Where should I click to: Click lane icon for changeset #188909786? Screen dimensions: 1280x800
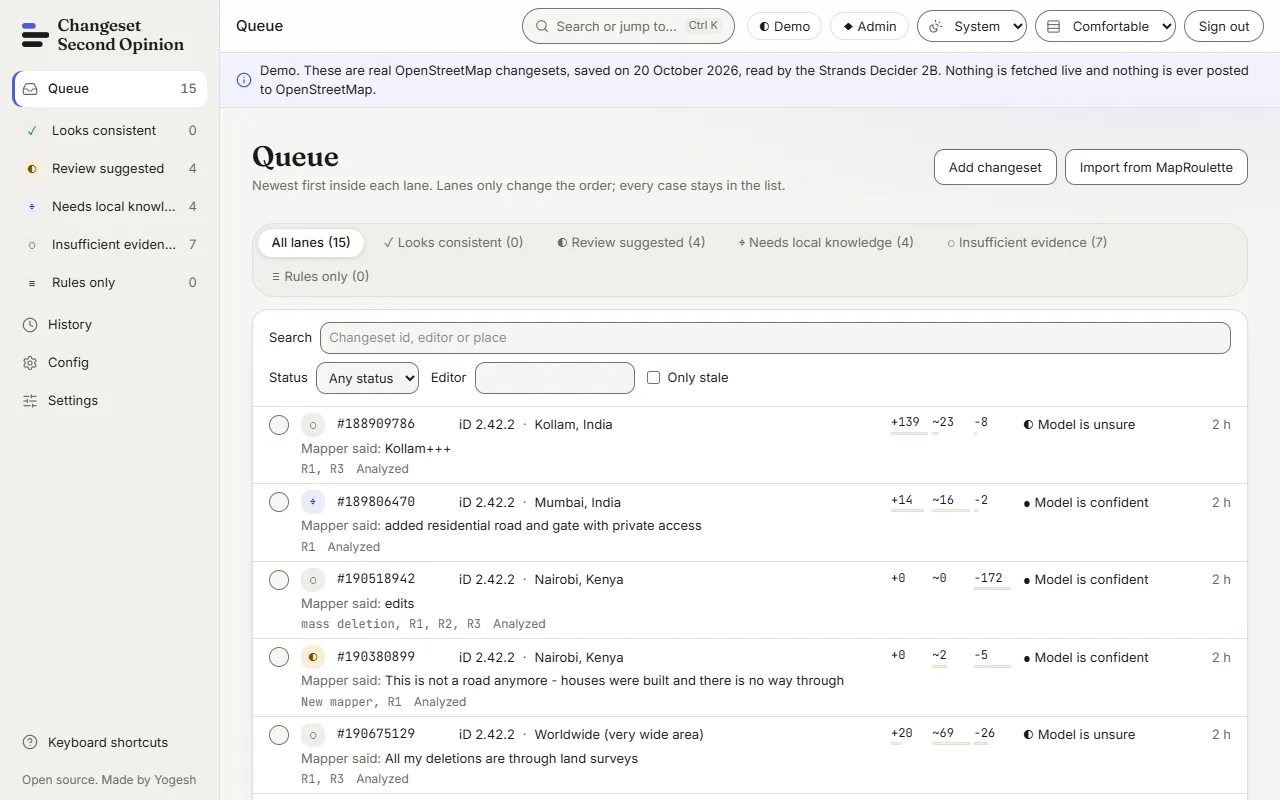(313, 425)
